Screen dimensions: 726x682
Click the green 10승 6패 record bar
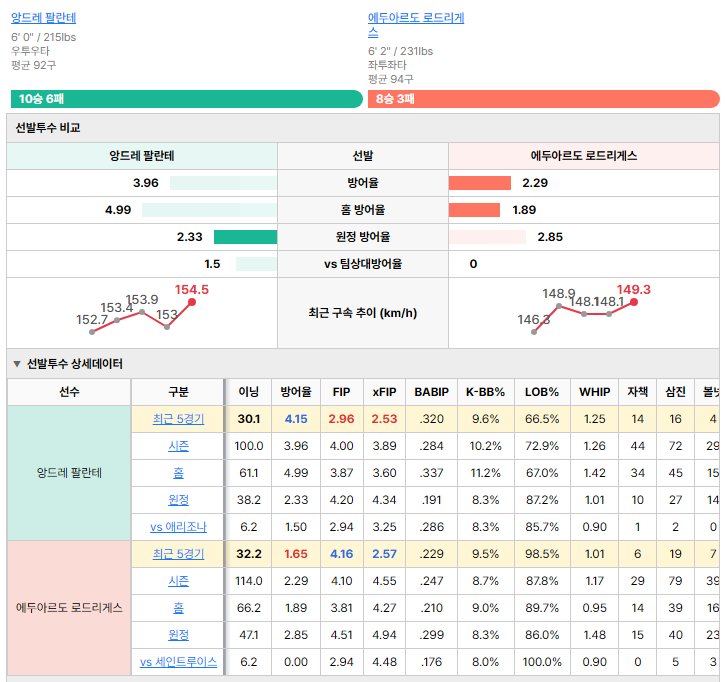[x=187, y=99]
